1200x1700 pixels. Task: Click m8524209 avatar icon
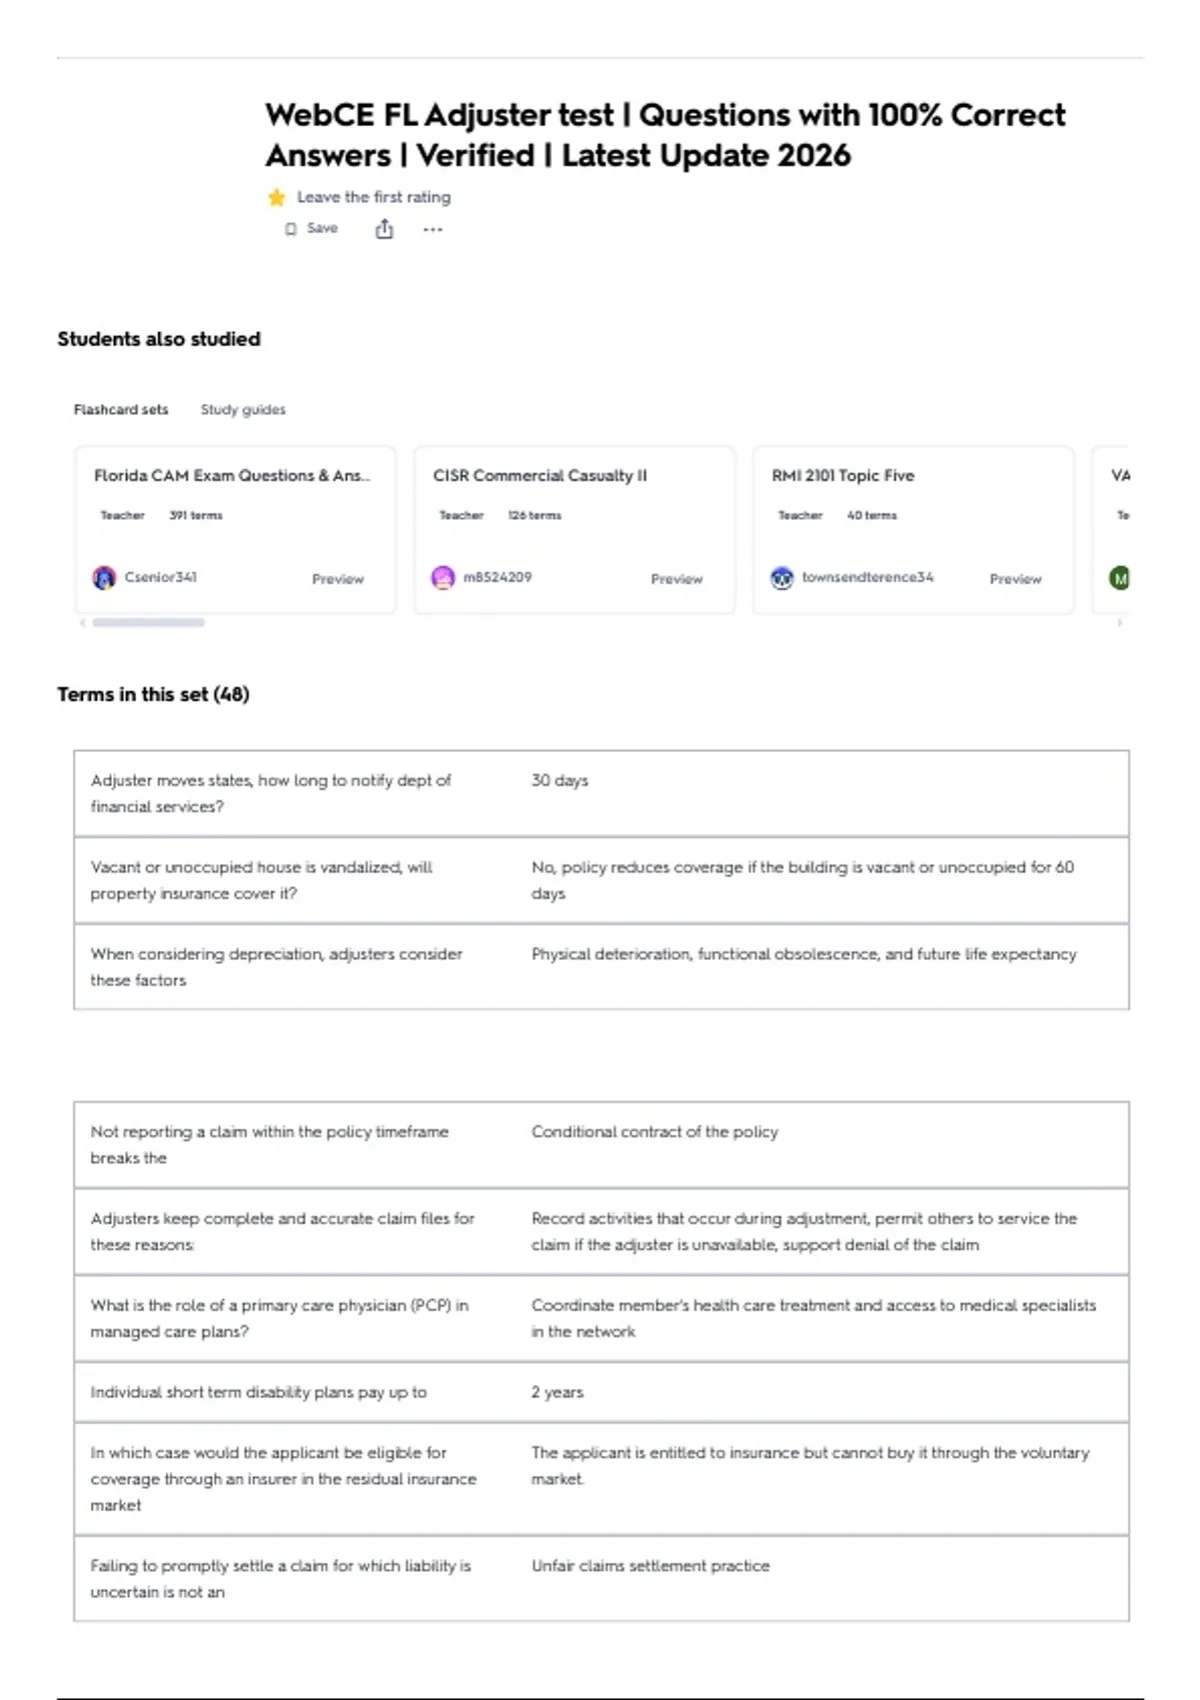point(443,578)
